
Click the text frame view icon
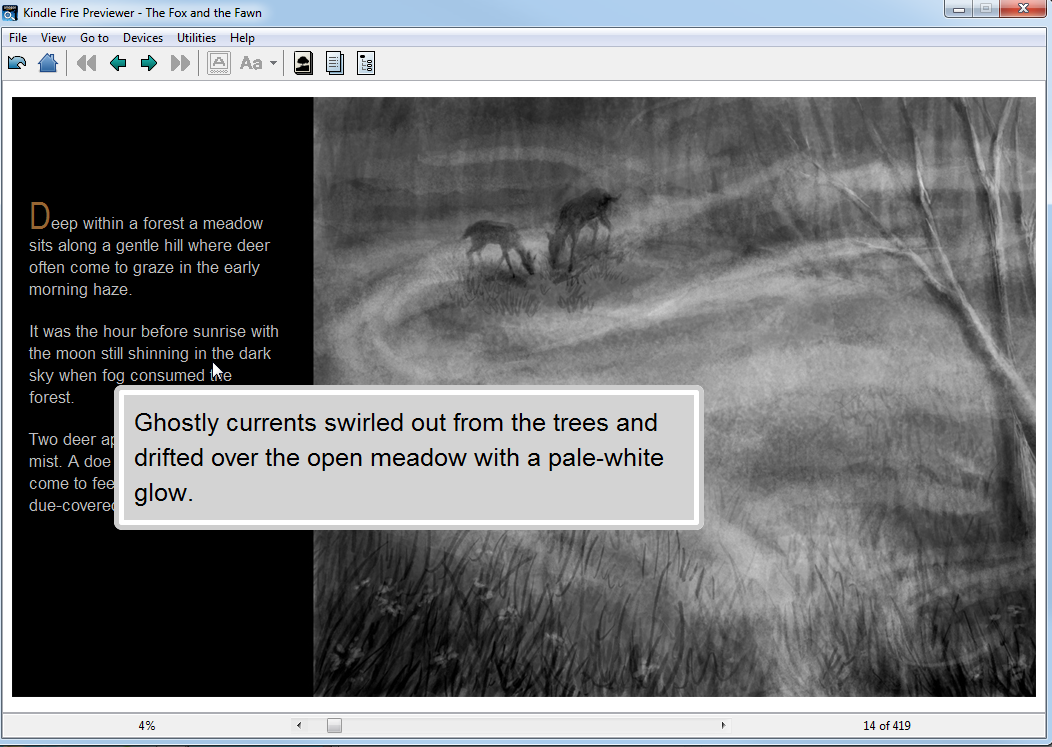click(x=219, y=64)
